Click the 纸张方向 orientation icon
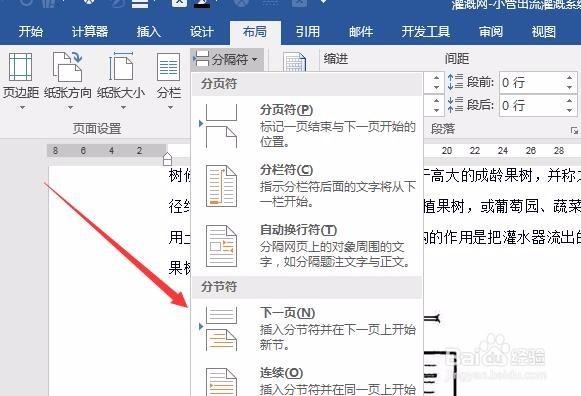 [x=67, y=67]
